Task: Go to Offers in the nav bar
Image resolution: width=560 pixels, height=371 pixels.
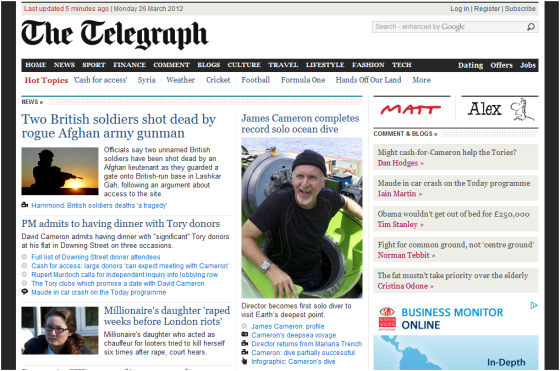Action: click(501, 65)
